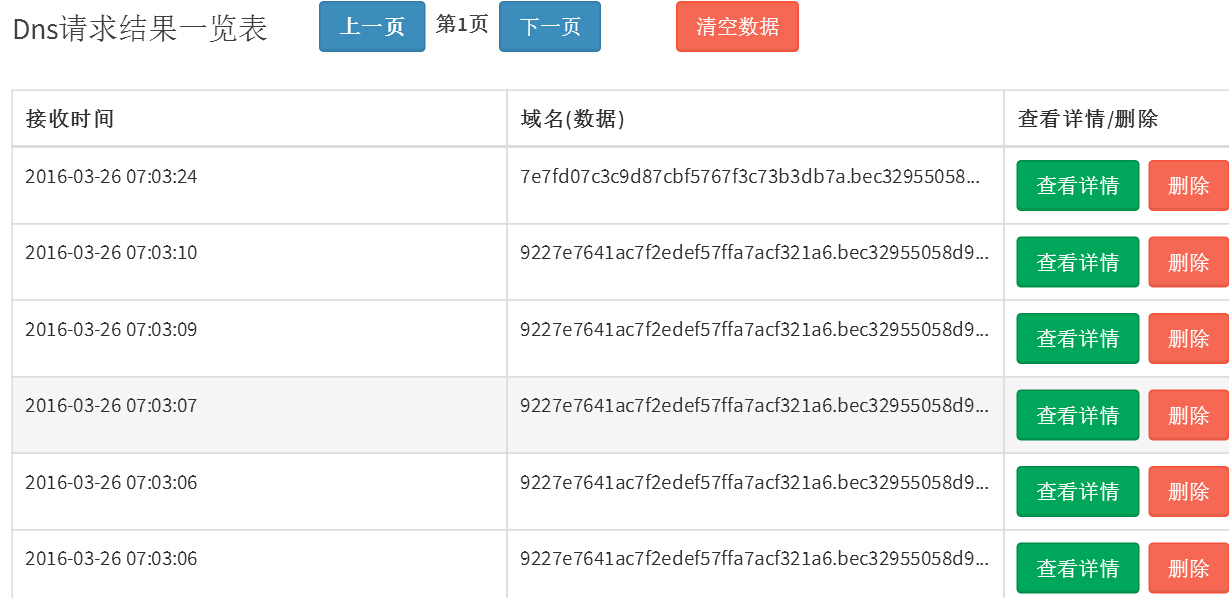Delete the fifth-row 07:03:06 record

1188,491
